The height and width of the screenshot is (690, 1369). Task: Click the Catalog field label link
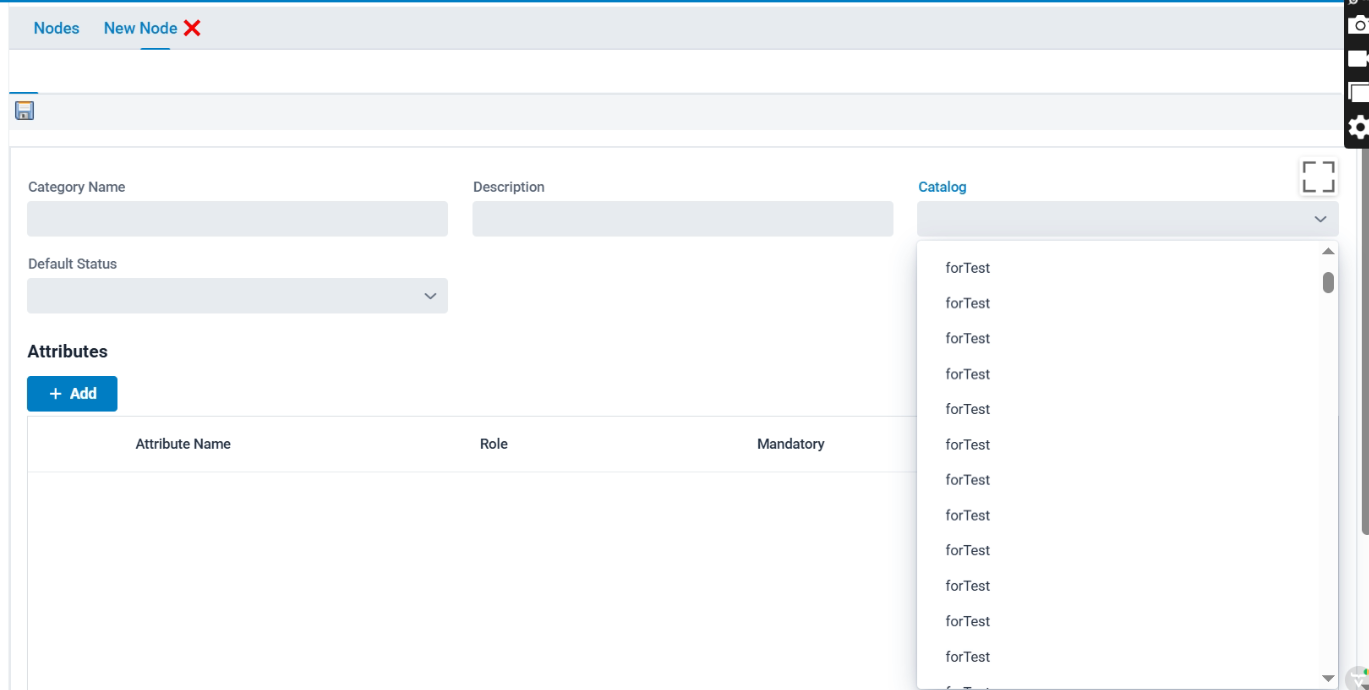coord(942,187)
